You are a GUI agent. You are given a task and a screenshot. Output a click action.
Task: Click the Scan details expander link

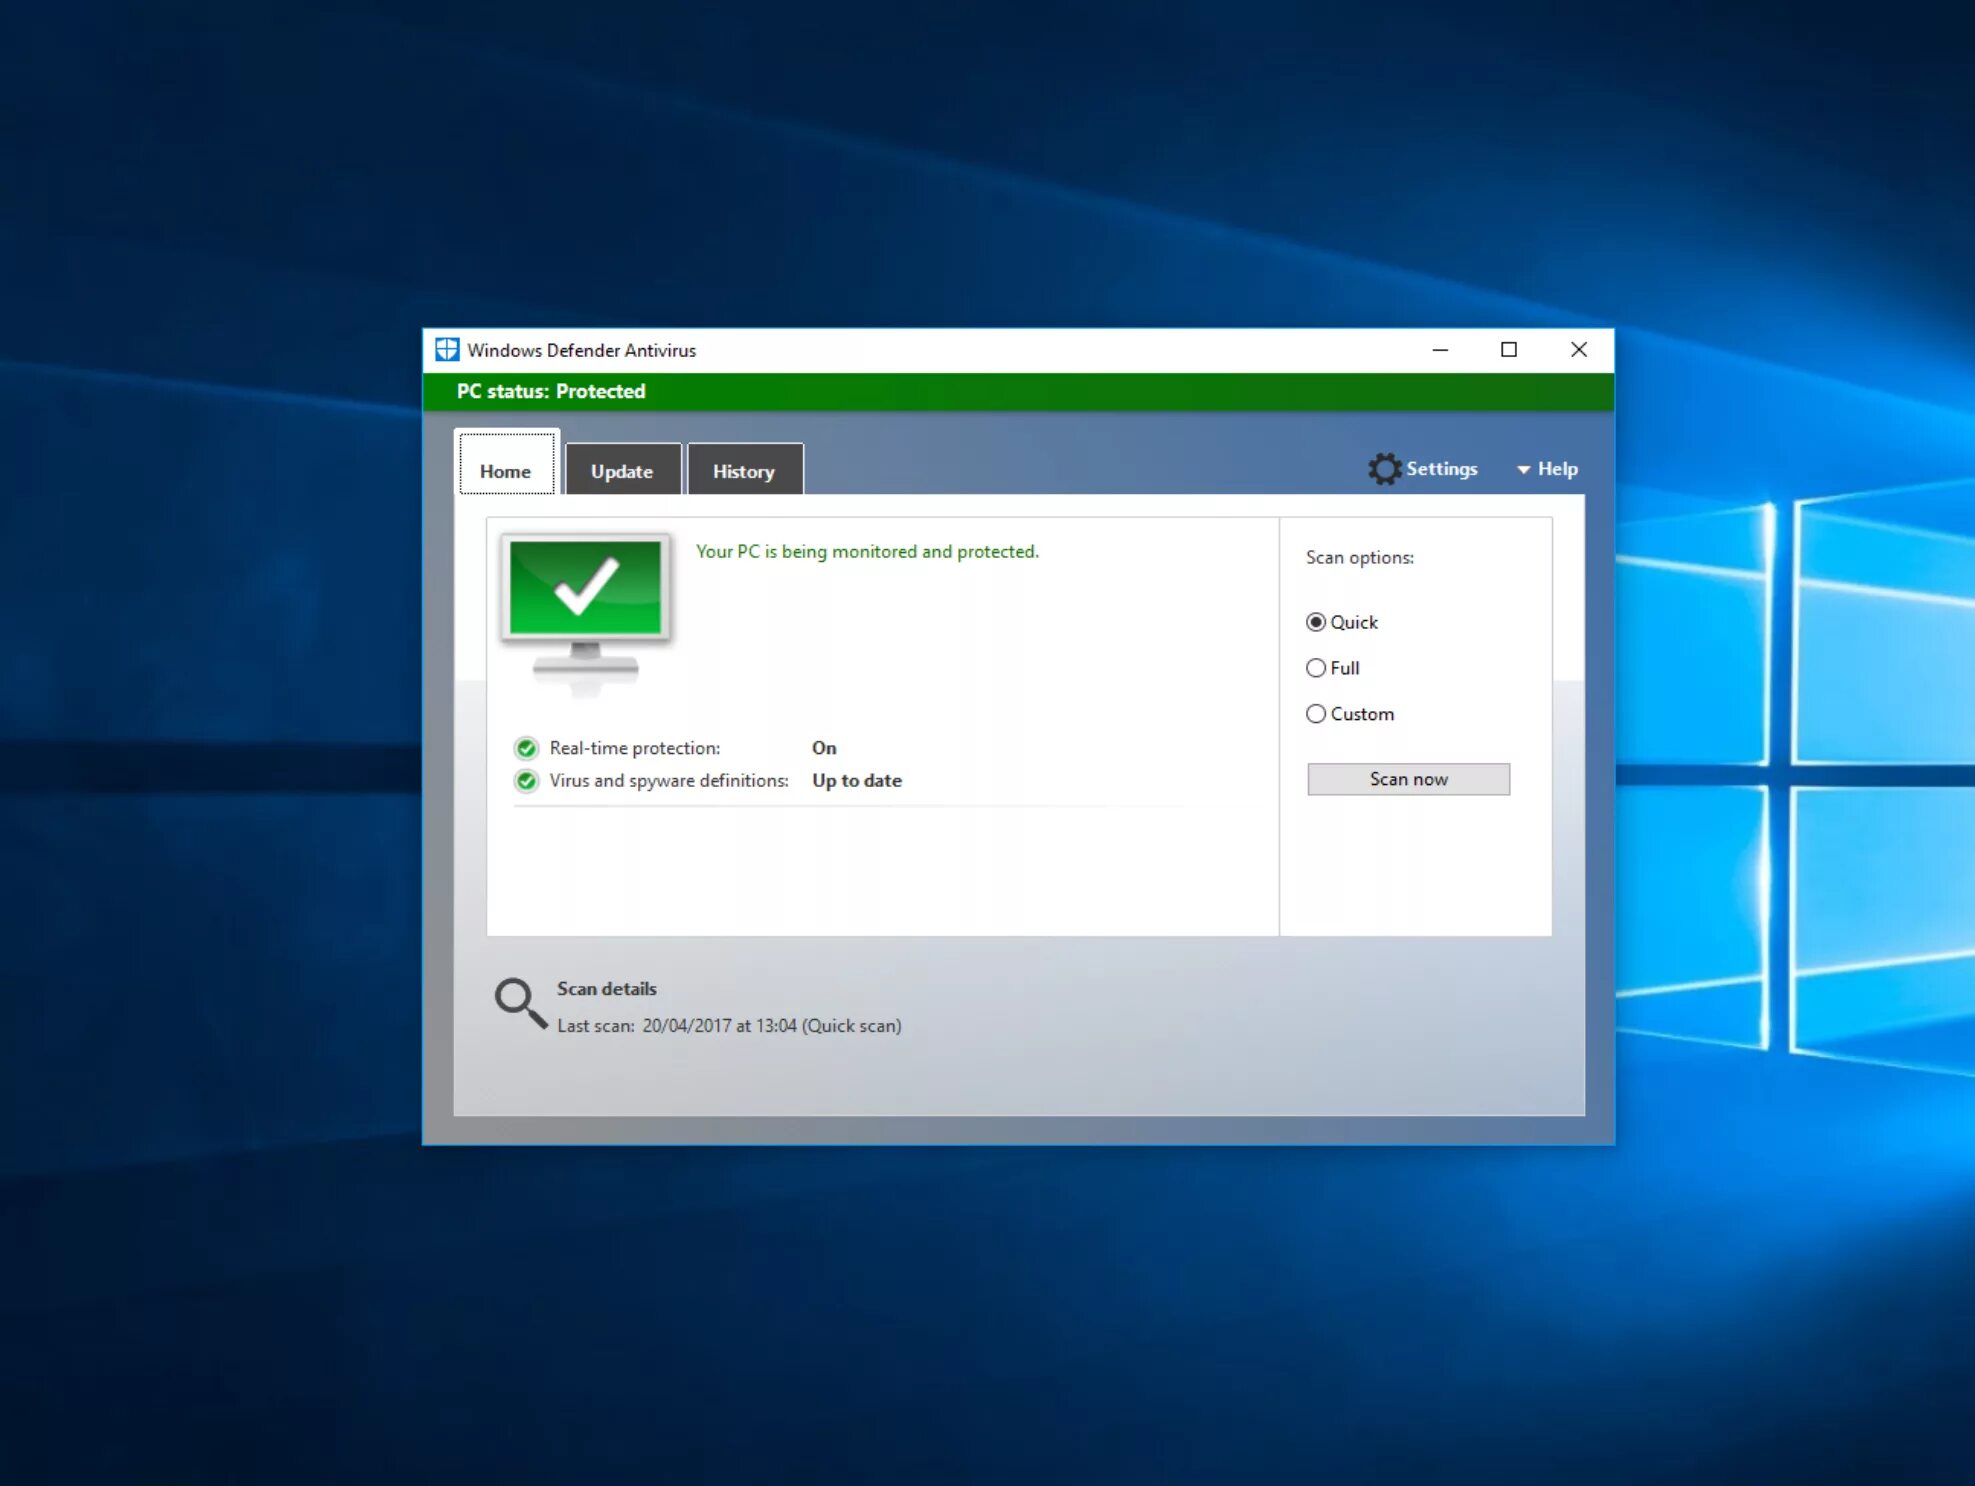606,987
